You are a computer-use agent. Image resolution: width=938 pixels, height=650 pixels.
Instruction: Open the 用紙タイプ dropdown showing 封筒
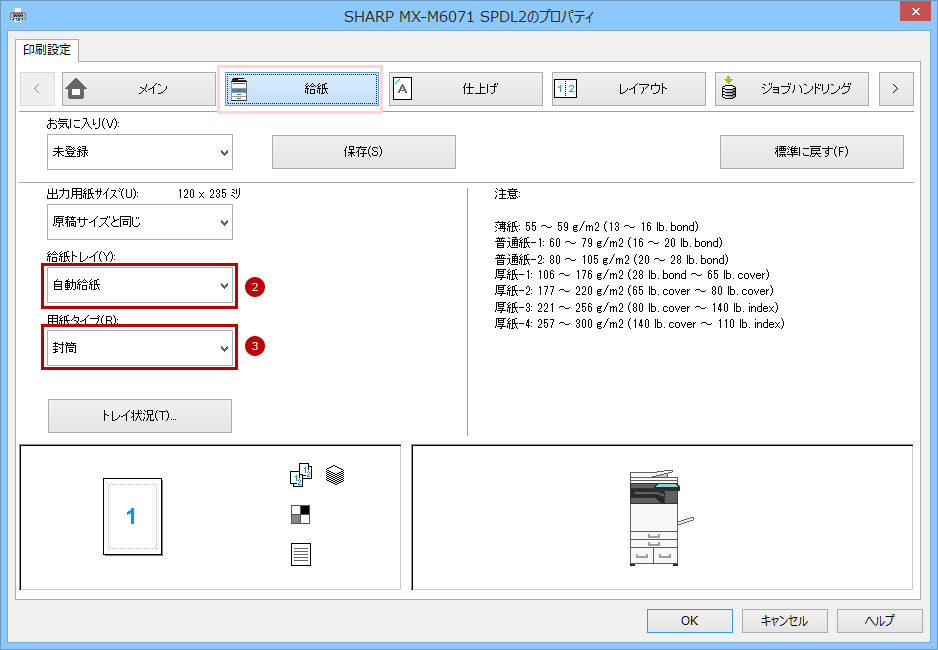pos(140,348)
